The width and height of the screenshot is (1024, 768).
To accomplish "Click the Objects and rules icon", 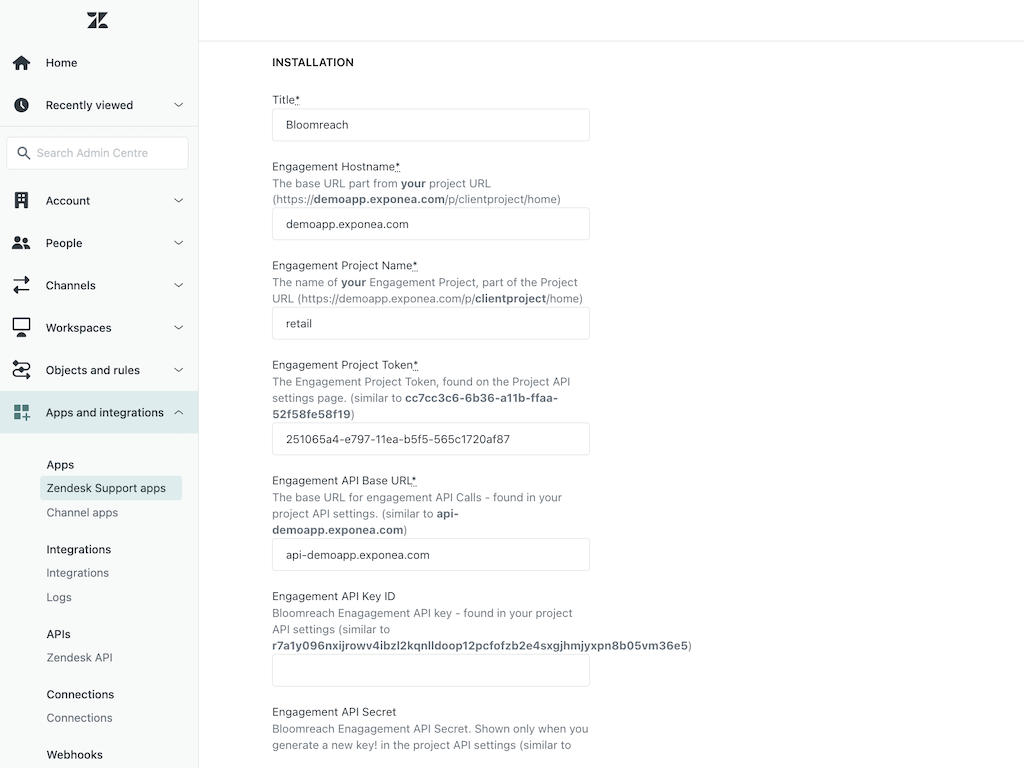I will pyautogui.click(x=21, y=370).
